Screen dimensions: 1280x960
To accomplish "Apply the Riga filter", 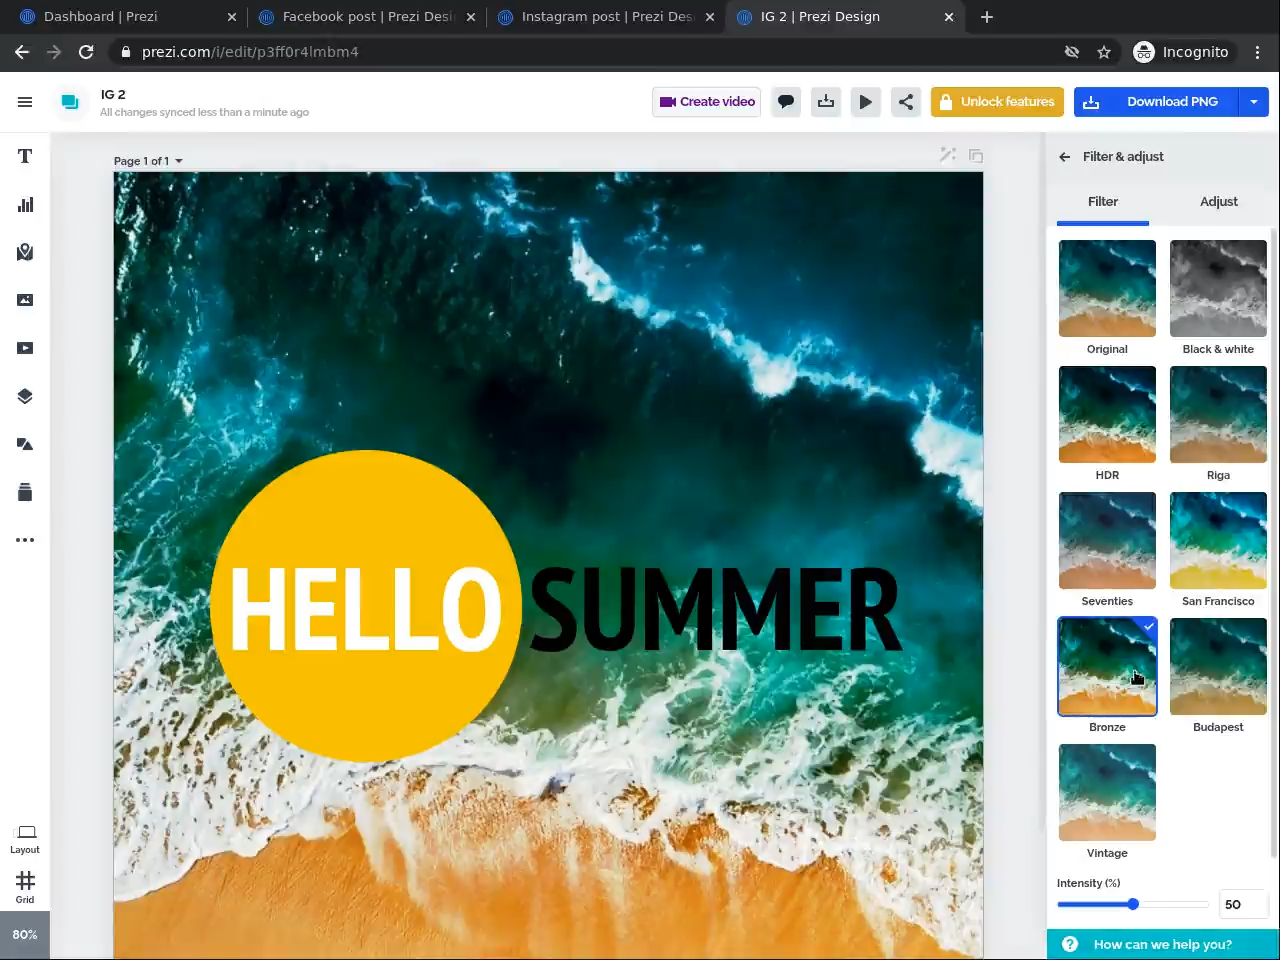I will (x=1218, y=414).
